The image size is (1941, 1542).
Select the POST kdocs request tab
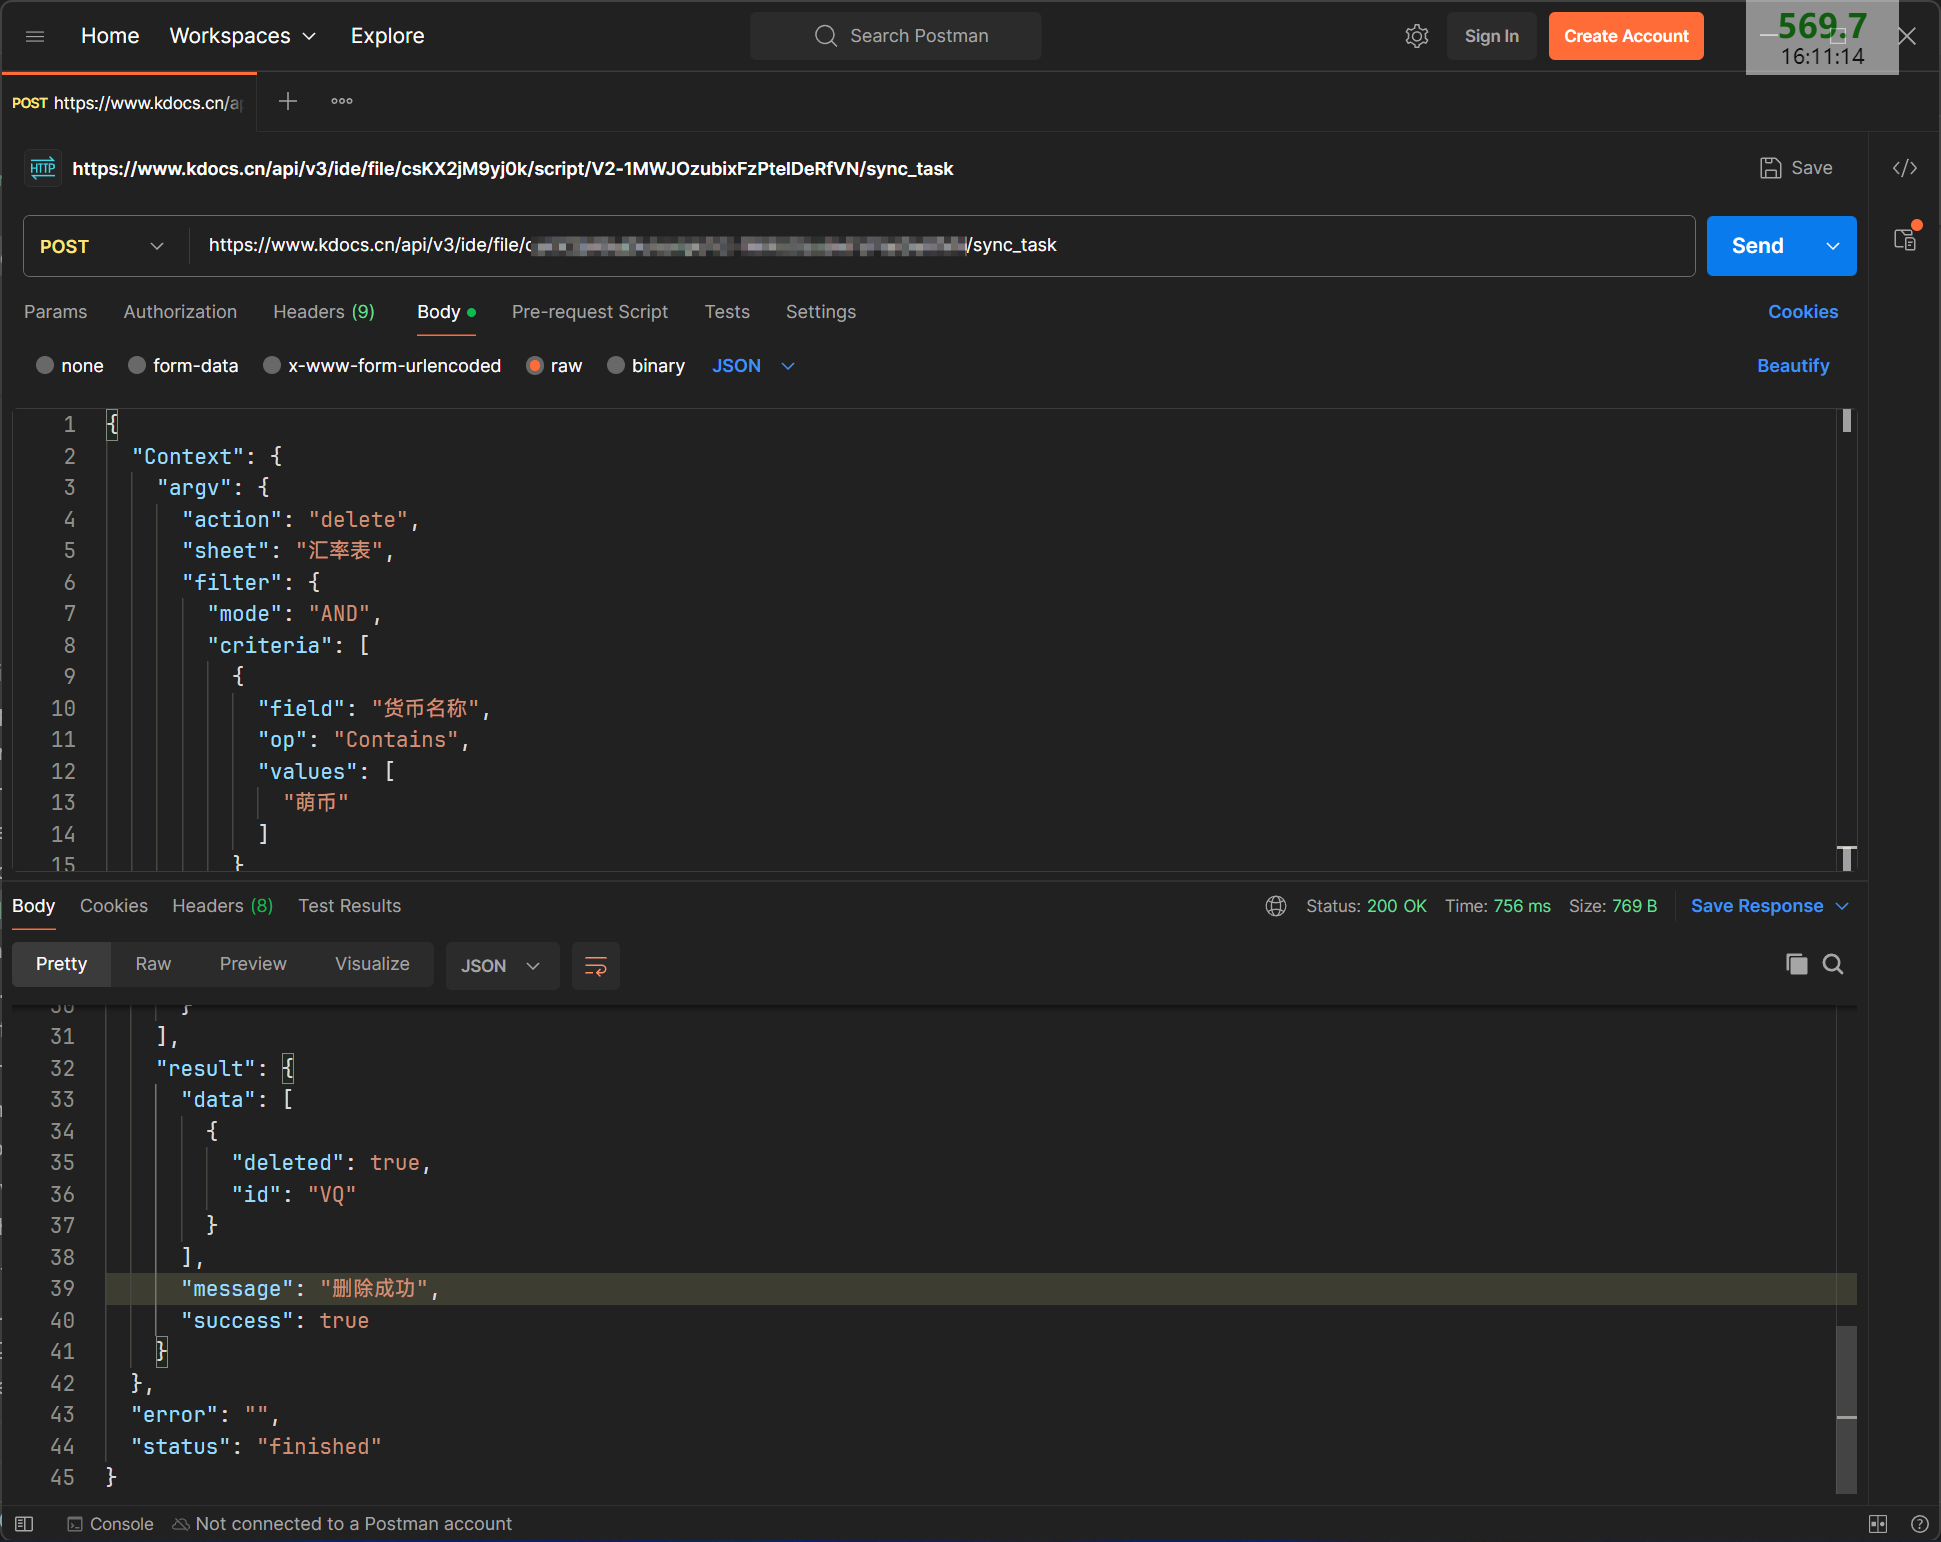point(128,103)
